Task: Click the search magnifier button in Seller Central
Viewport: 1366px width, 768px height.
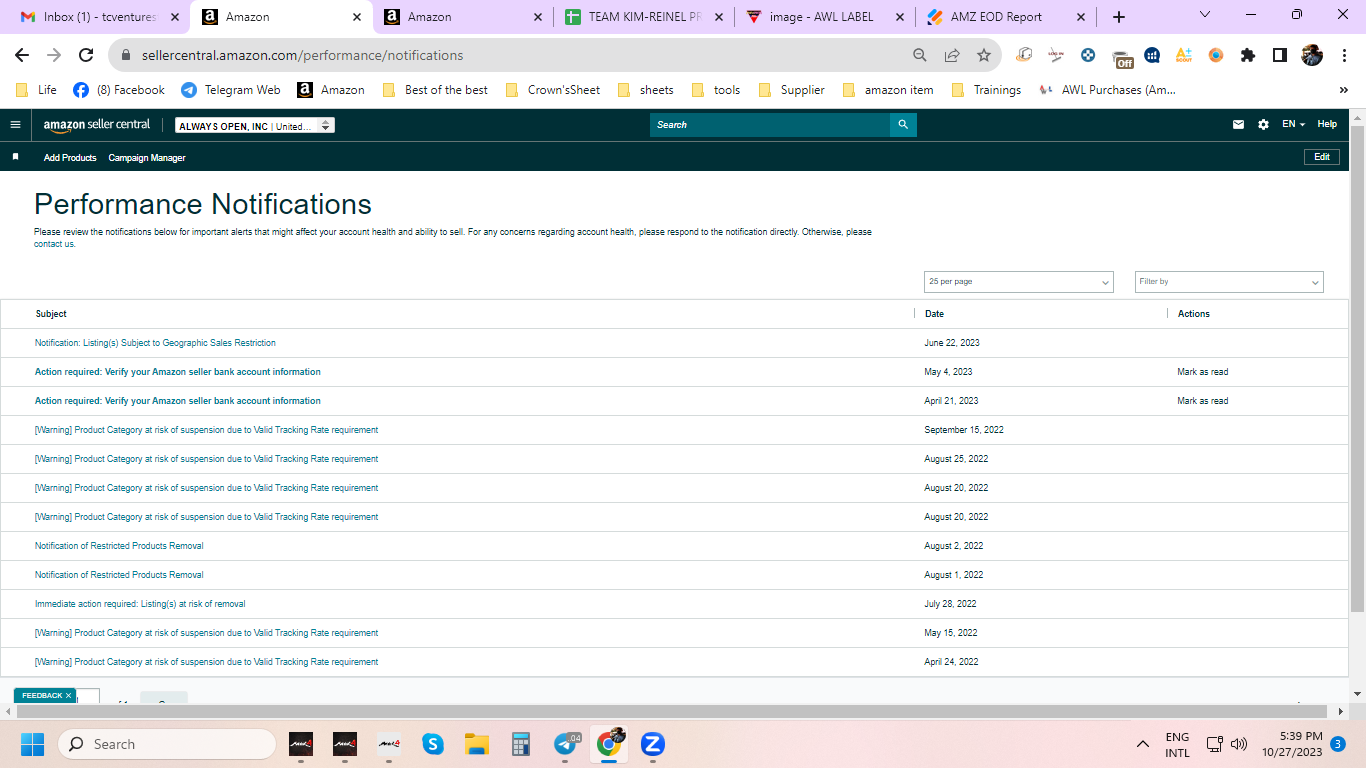Action: (x=903, y=125)
